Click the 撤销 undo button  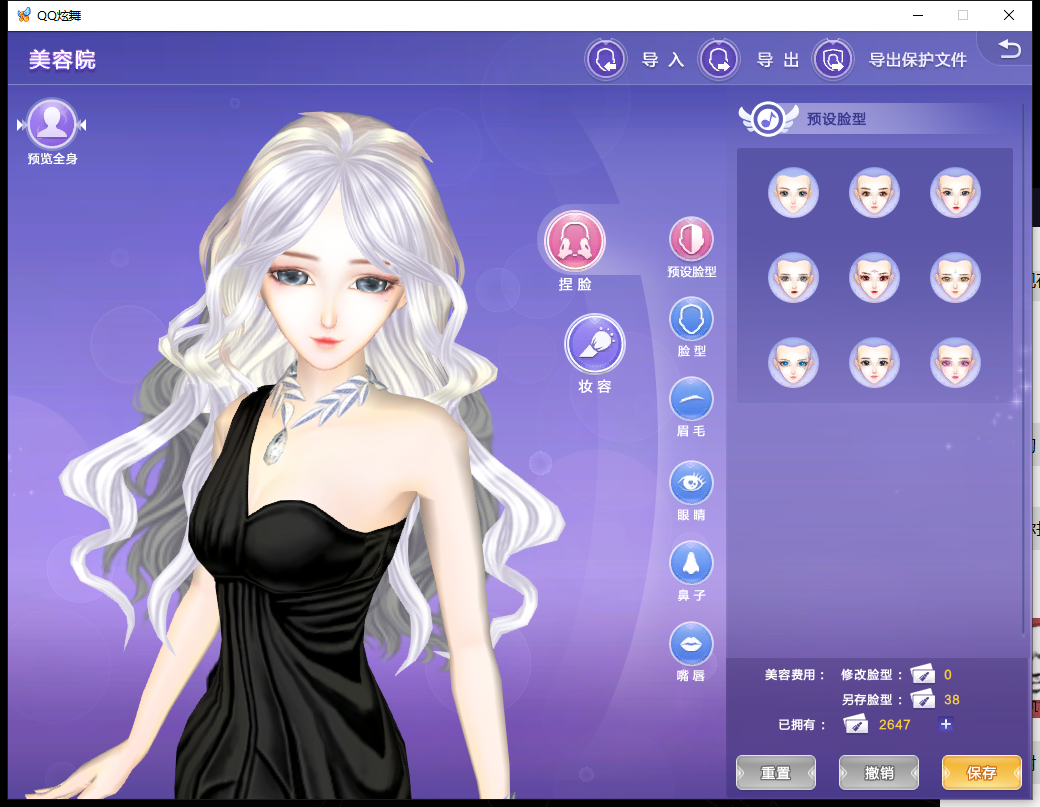879,773
